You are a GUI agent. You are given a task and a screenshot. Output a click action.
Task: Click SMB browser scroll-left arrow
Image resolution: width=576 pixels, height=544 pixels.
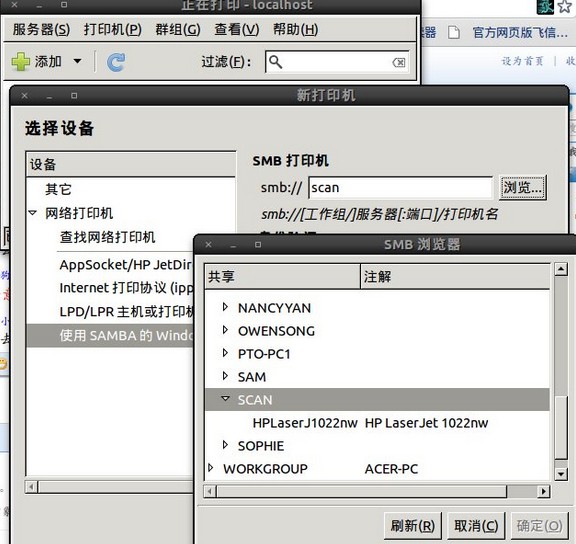210,491
